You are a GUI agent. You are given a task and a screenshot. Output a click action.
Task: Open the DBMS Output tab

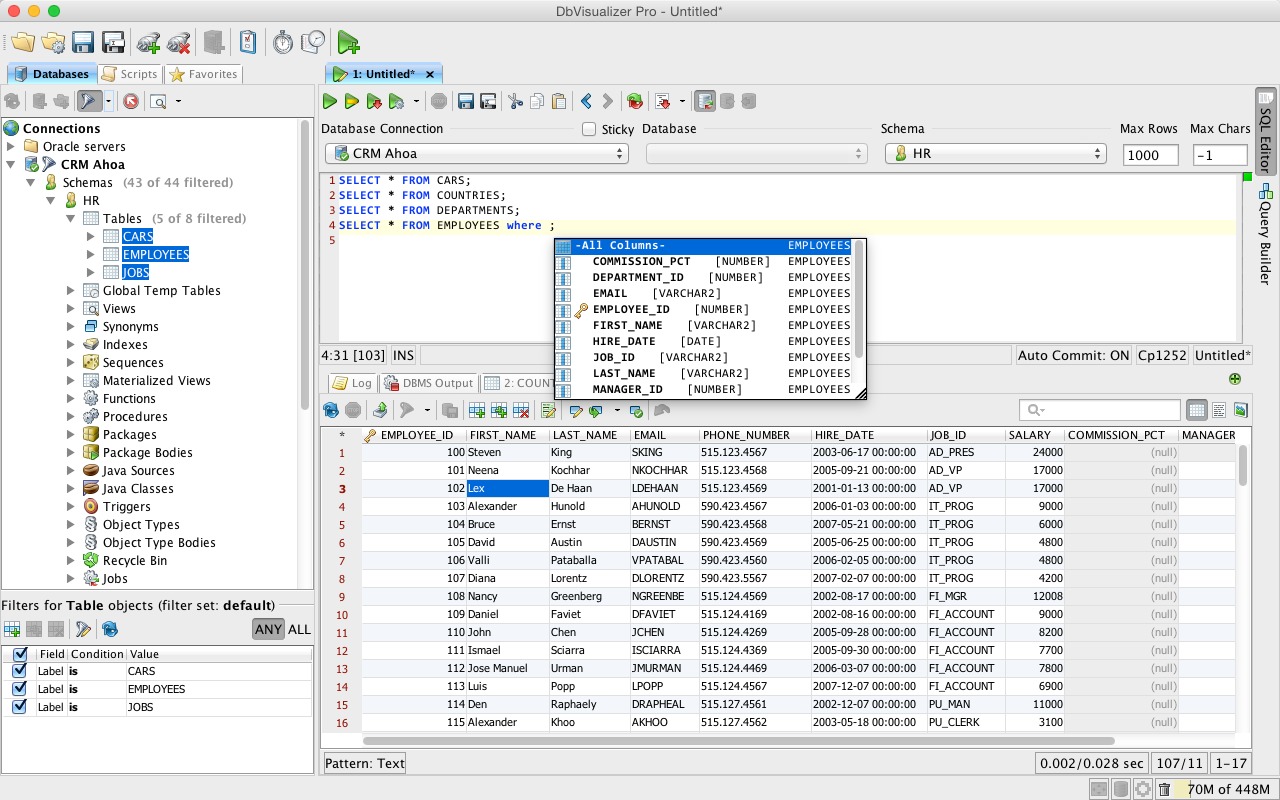(x=428, y=383)
